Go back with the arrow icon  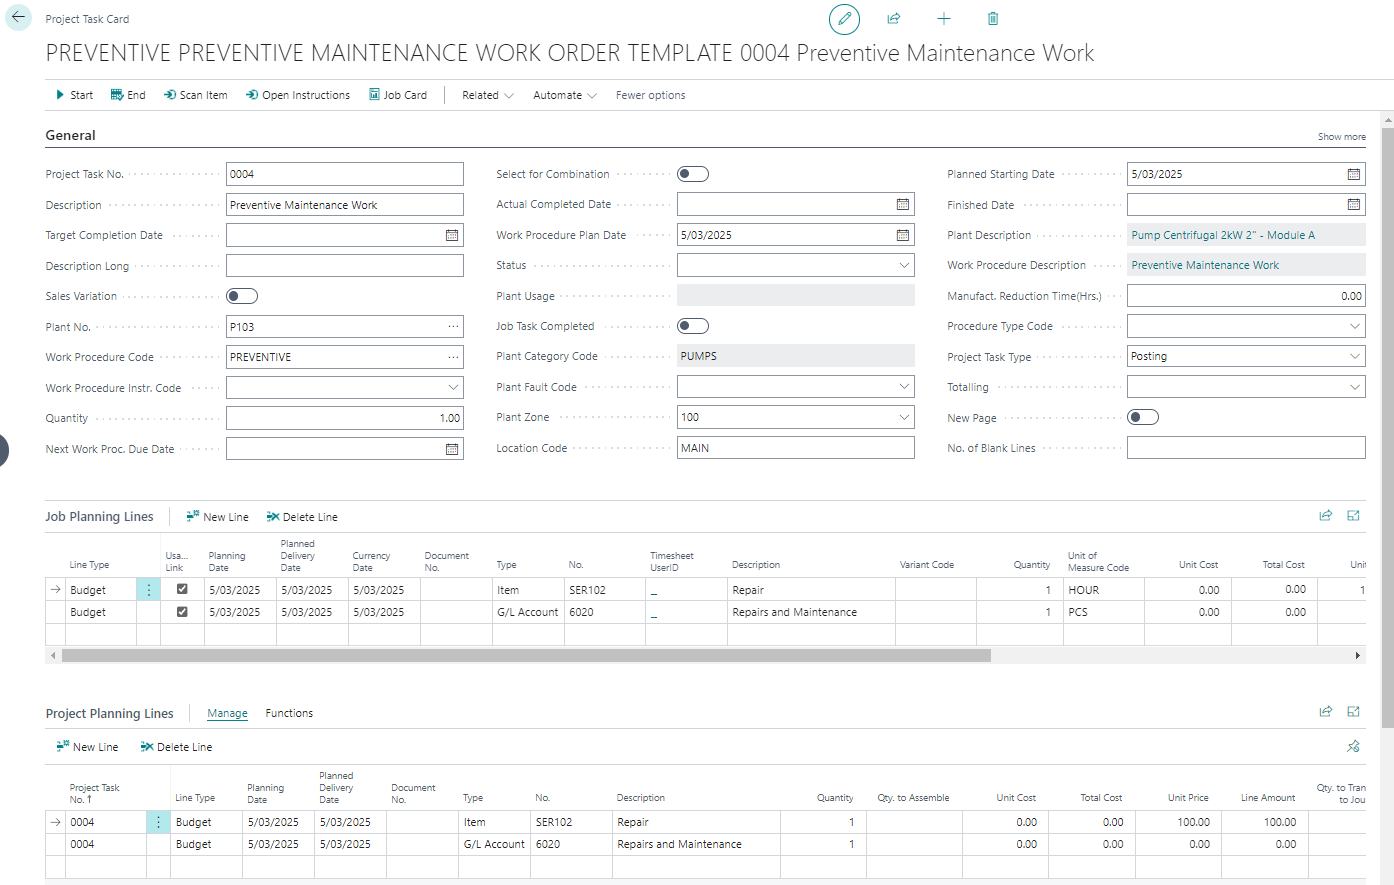18,18
